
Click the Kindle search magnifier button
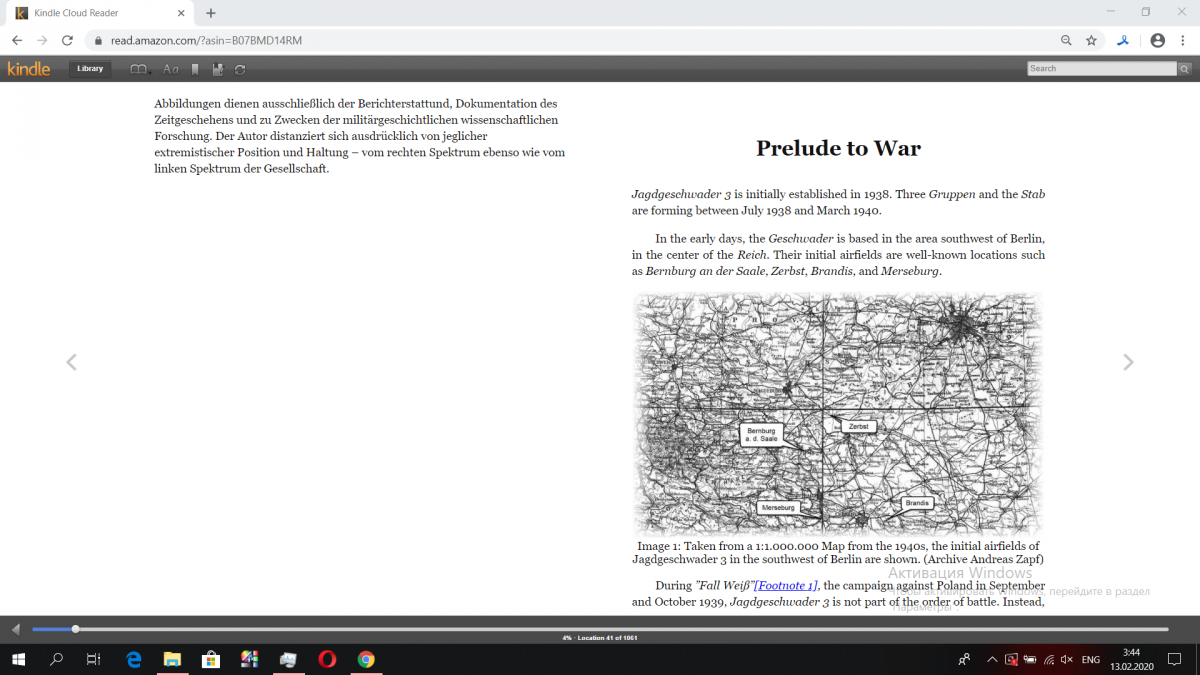tap(1184, 69)
